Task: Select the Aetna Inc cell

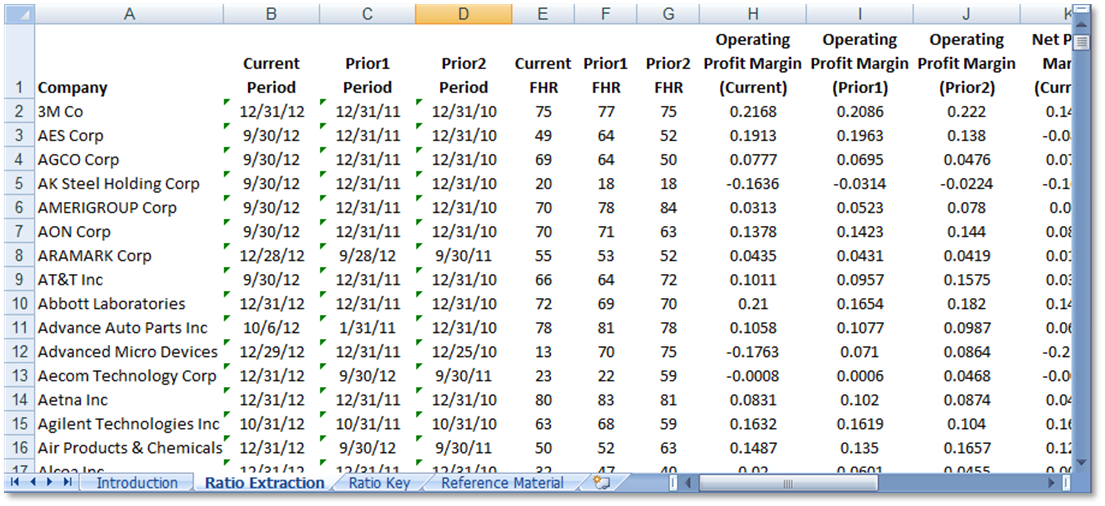Action: (129, 399)
